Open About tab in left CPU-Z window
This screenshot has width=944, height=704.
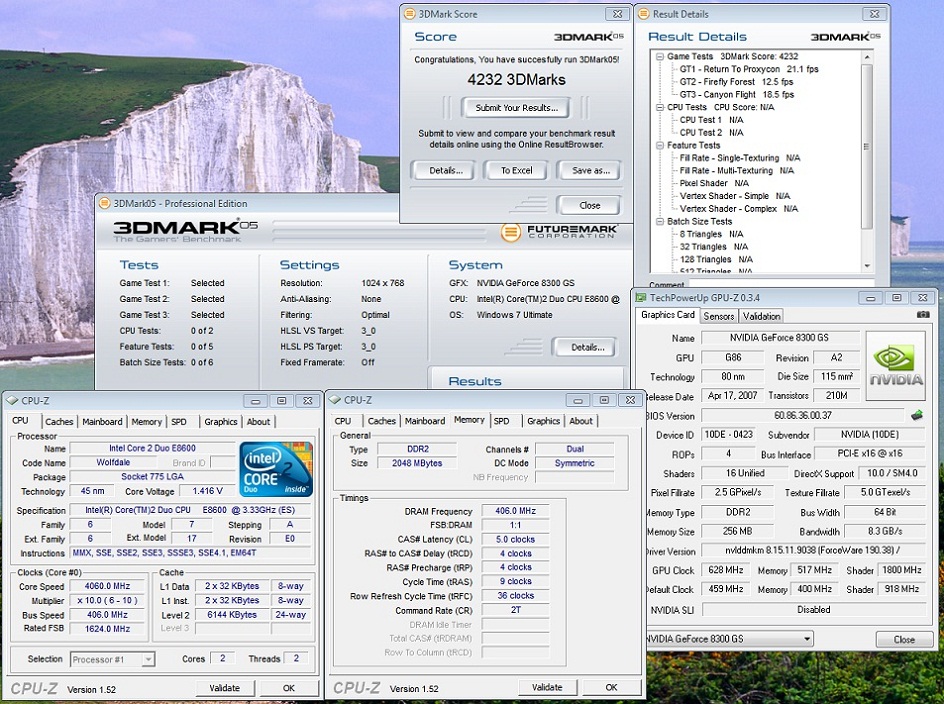[x=258, y=422]
